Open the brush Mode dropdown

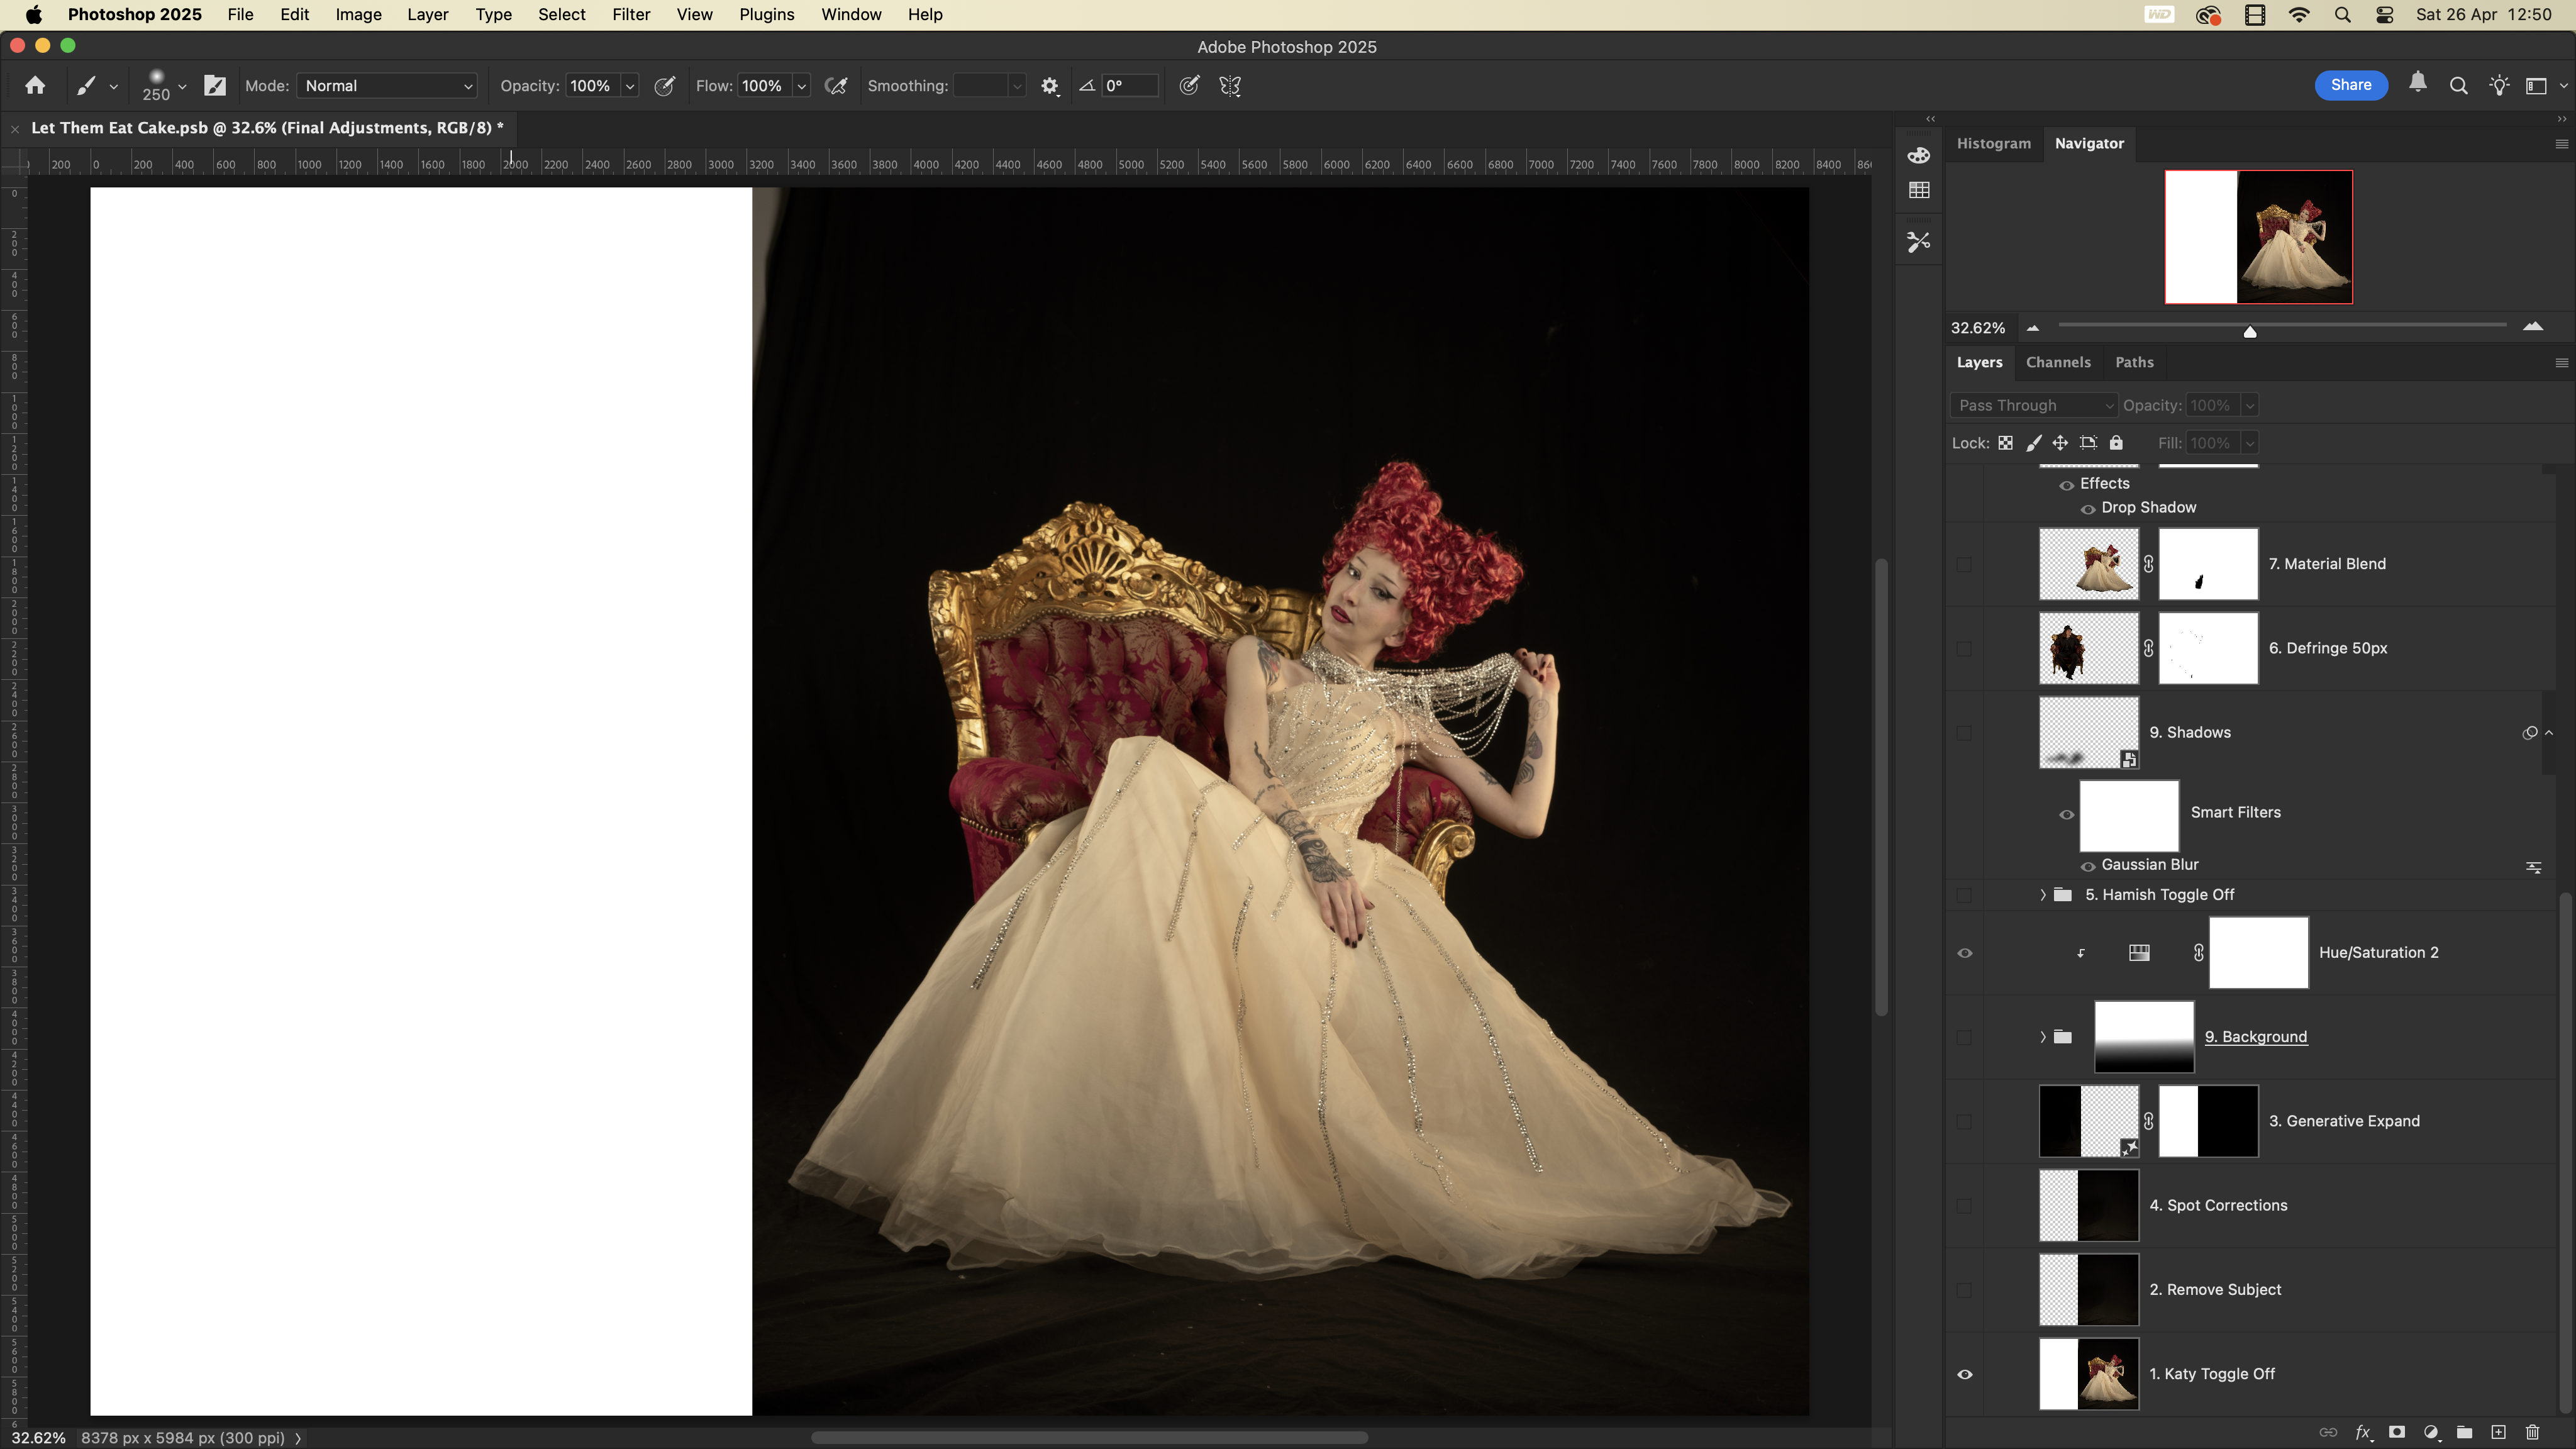pos(387,86)
